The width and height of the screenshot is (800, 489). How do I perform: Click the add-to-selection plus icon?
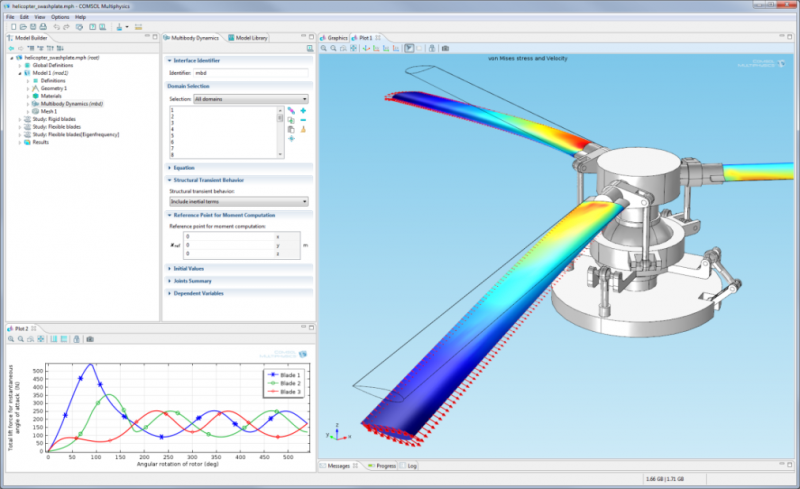click(304, 111)
